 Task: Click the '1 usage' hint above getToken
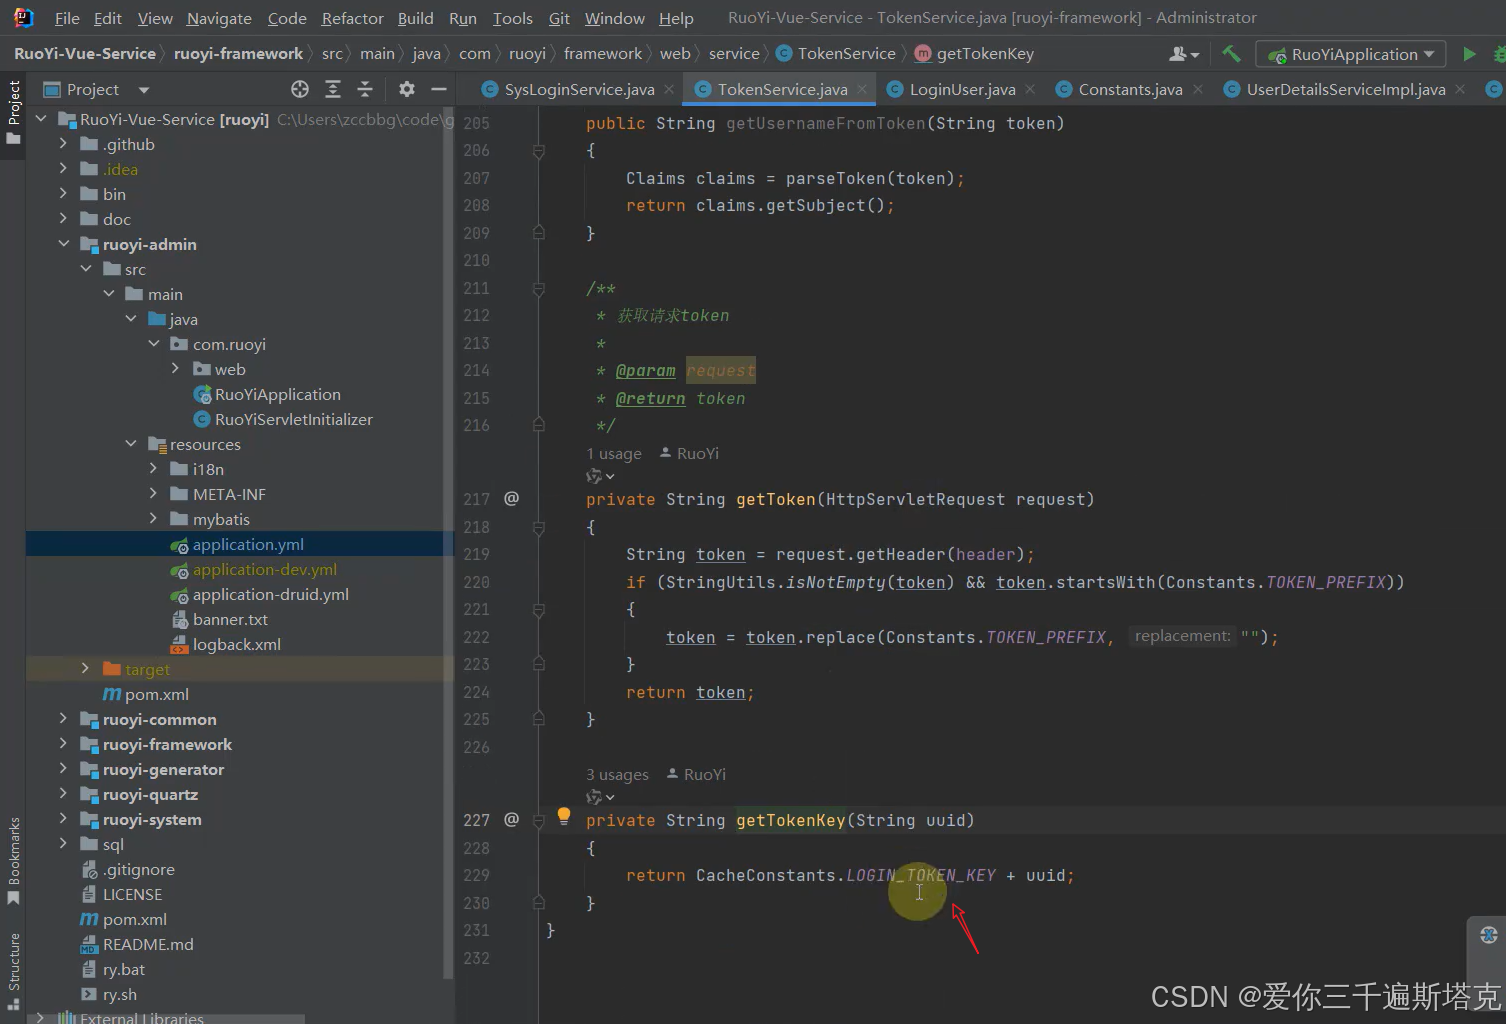[x=614, y=454]
